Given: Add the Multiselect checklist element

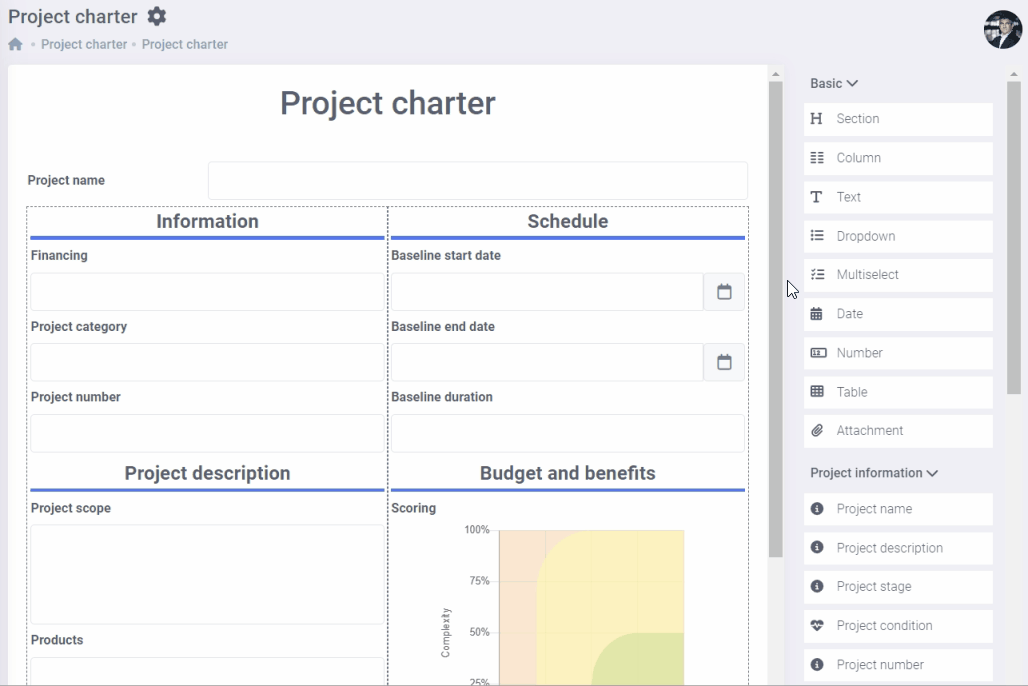Looking at the screenshot, I should pyautogui.click(x=867, y=275).
